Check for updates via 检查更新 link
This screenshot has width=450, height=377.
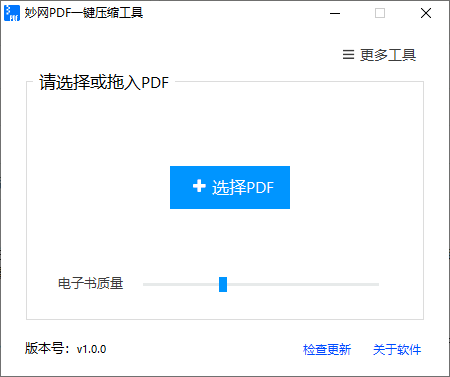click(327, 349)
